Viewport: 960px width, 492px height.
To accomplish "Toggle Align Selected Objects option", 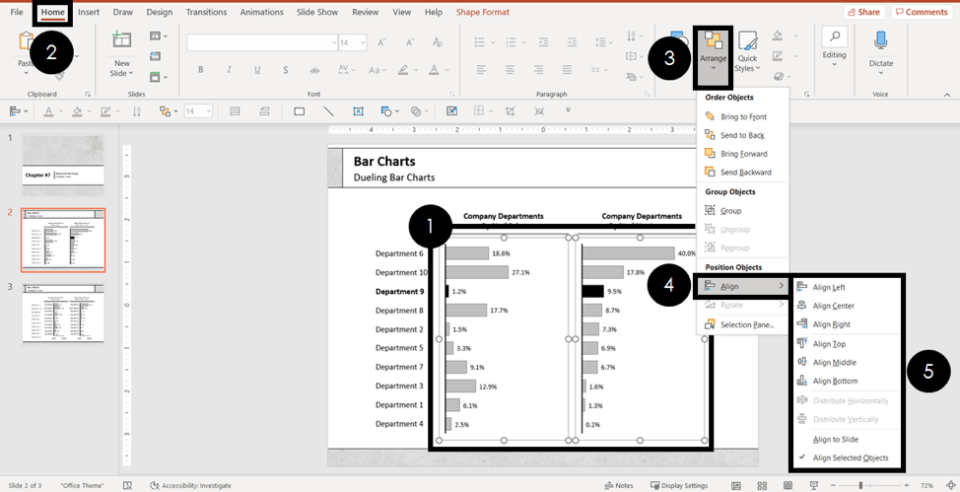I will [850, 458].
